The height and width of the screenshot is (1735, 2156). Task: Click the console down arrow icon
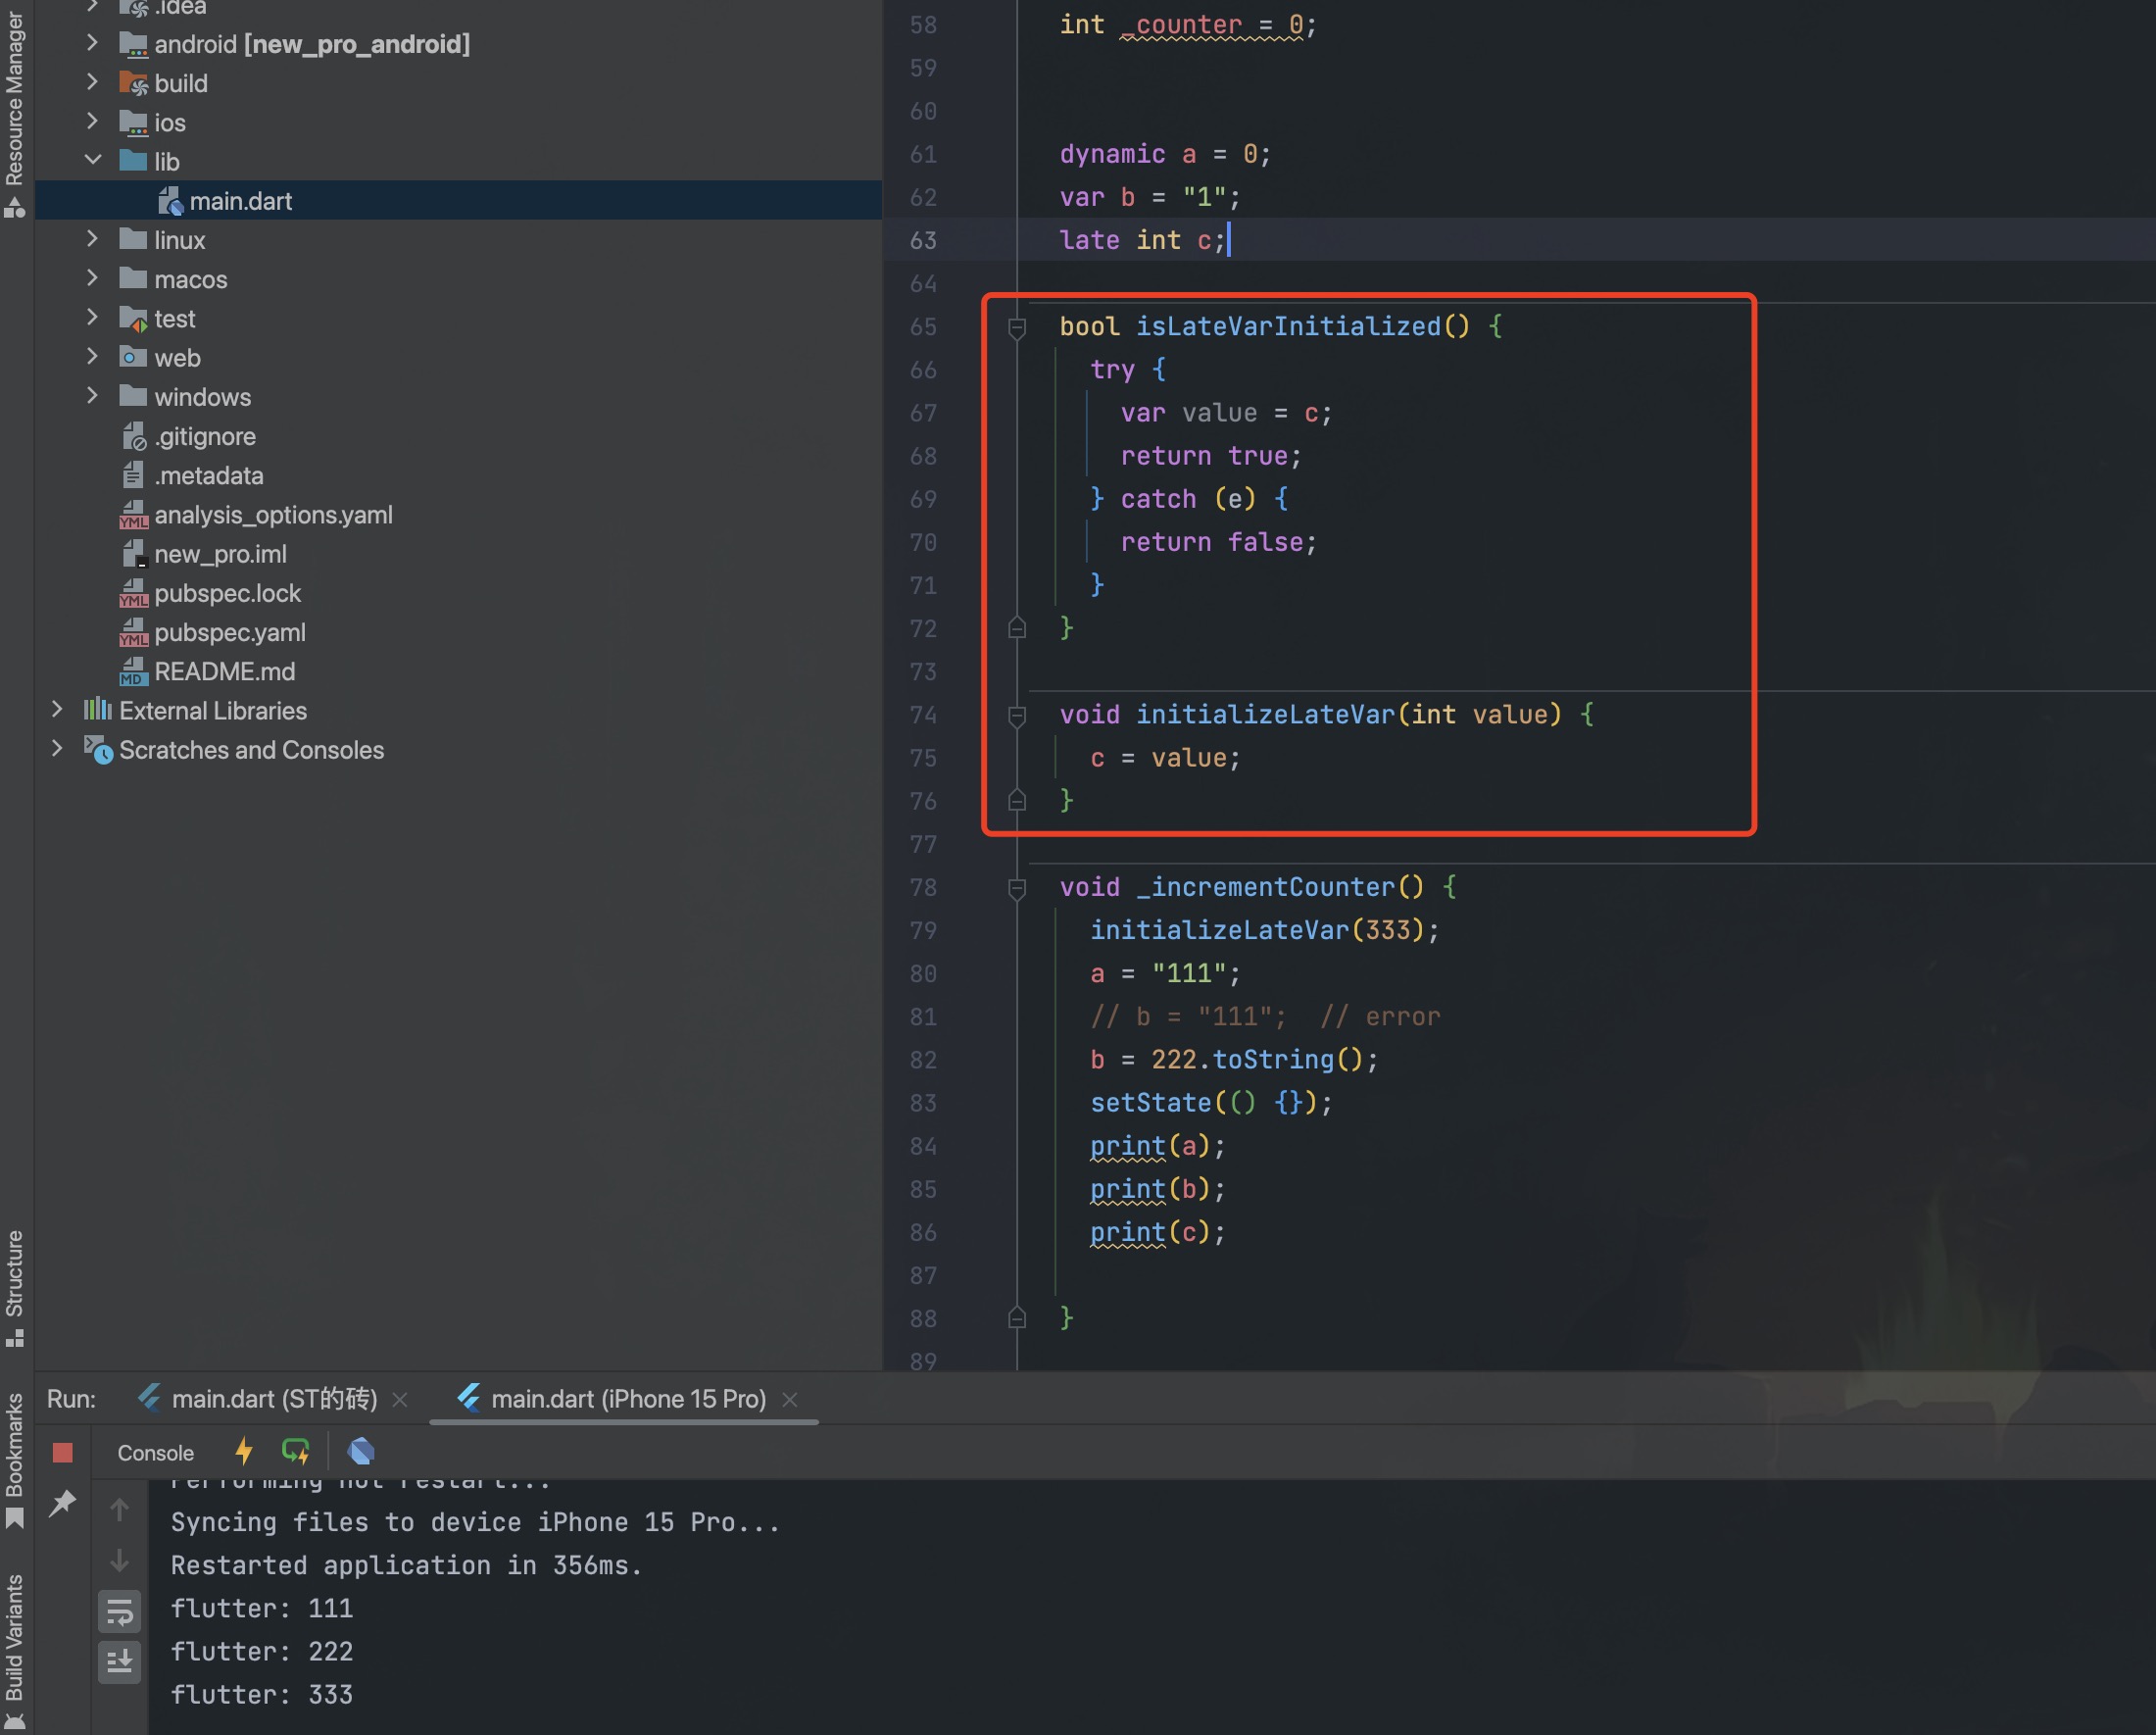pos(119,1560)
